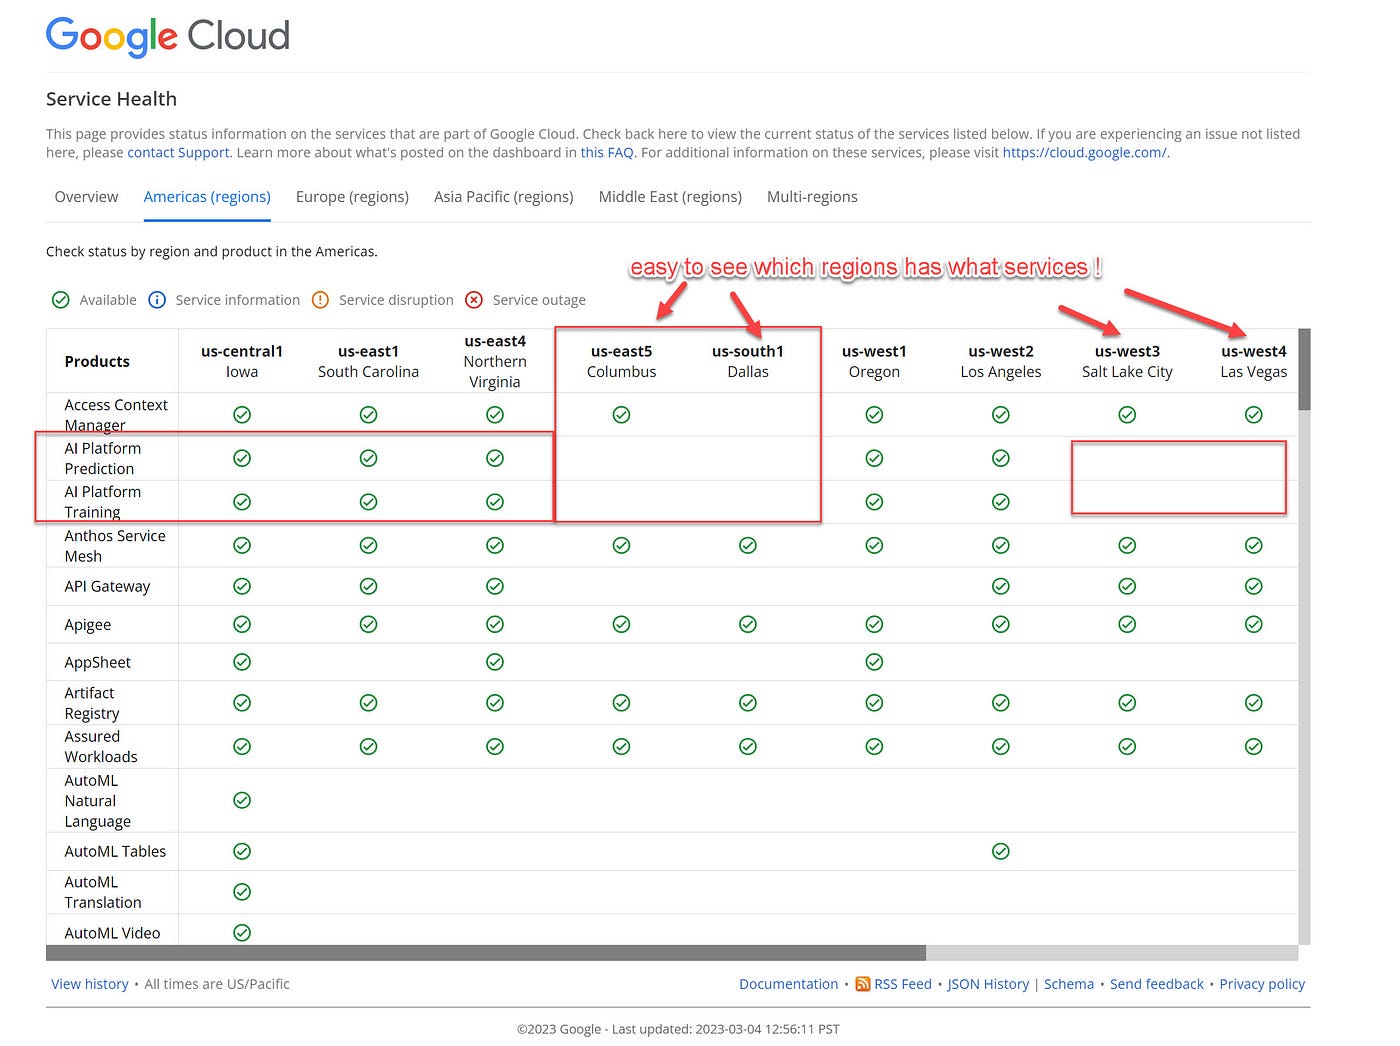Click the API Gateway product name
This screenshot has height=1046, width=1400.
coord(107,586)
